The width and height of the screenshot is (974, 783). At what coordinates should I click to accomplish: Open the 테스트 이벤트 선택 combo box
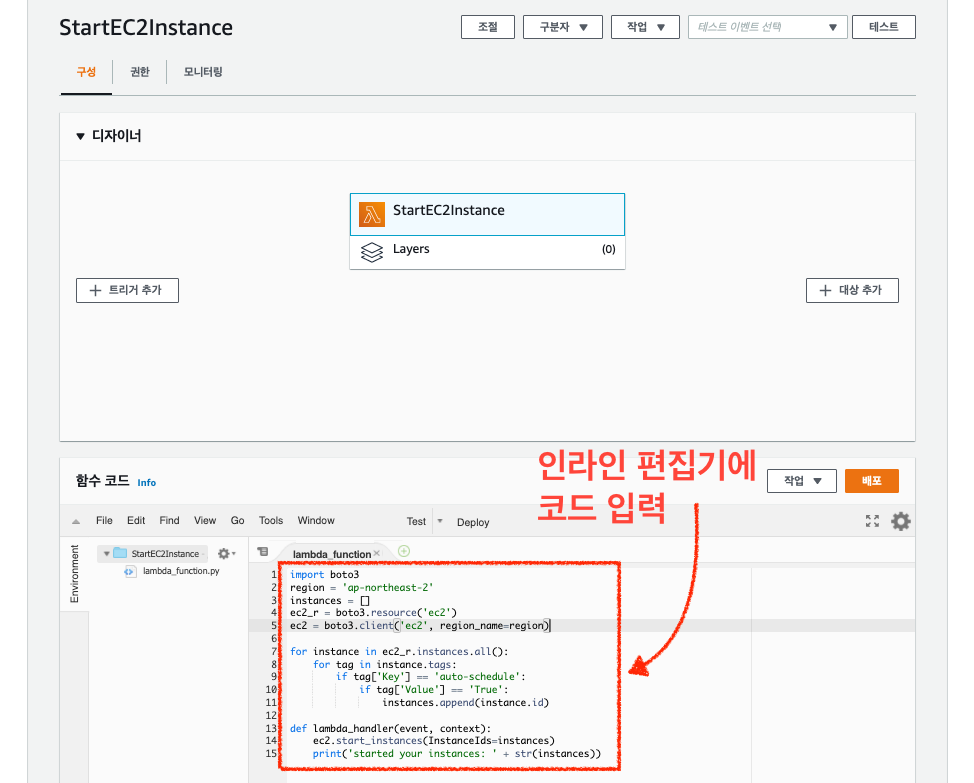pos(768,27)
